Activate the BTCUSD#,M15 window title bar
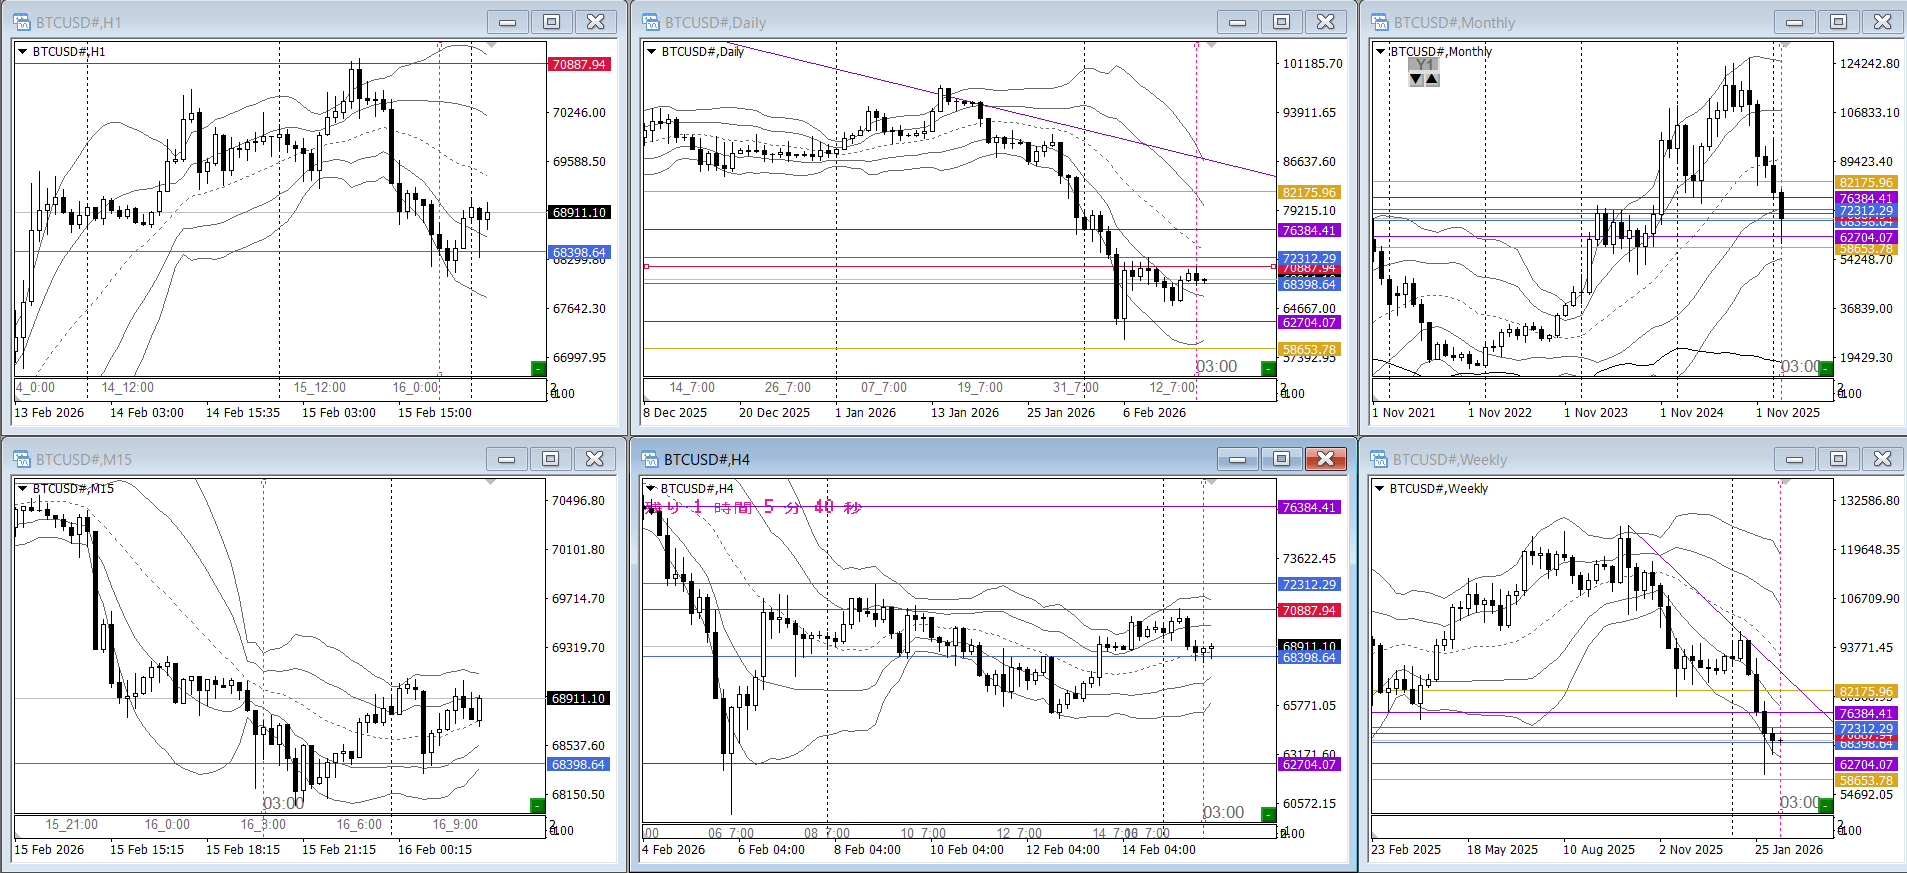 coord(250,459)
